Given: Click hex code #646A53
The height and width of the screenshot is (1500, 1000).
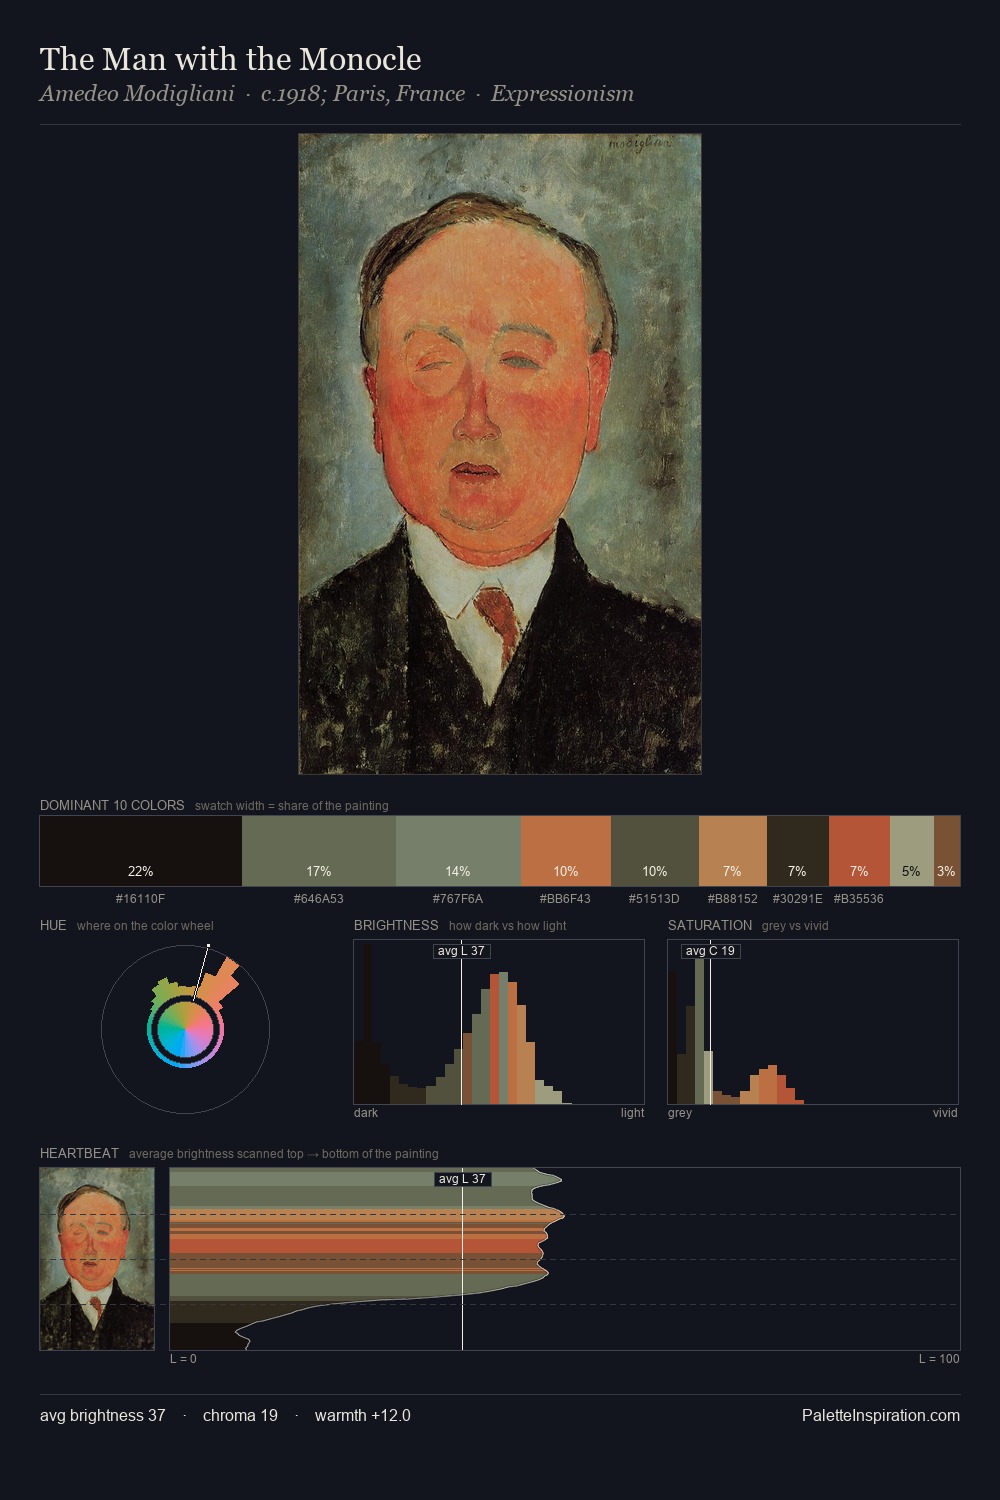Looking at the screenshot, I should pyautogui.click(x=319, y=899).
